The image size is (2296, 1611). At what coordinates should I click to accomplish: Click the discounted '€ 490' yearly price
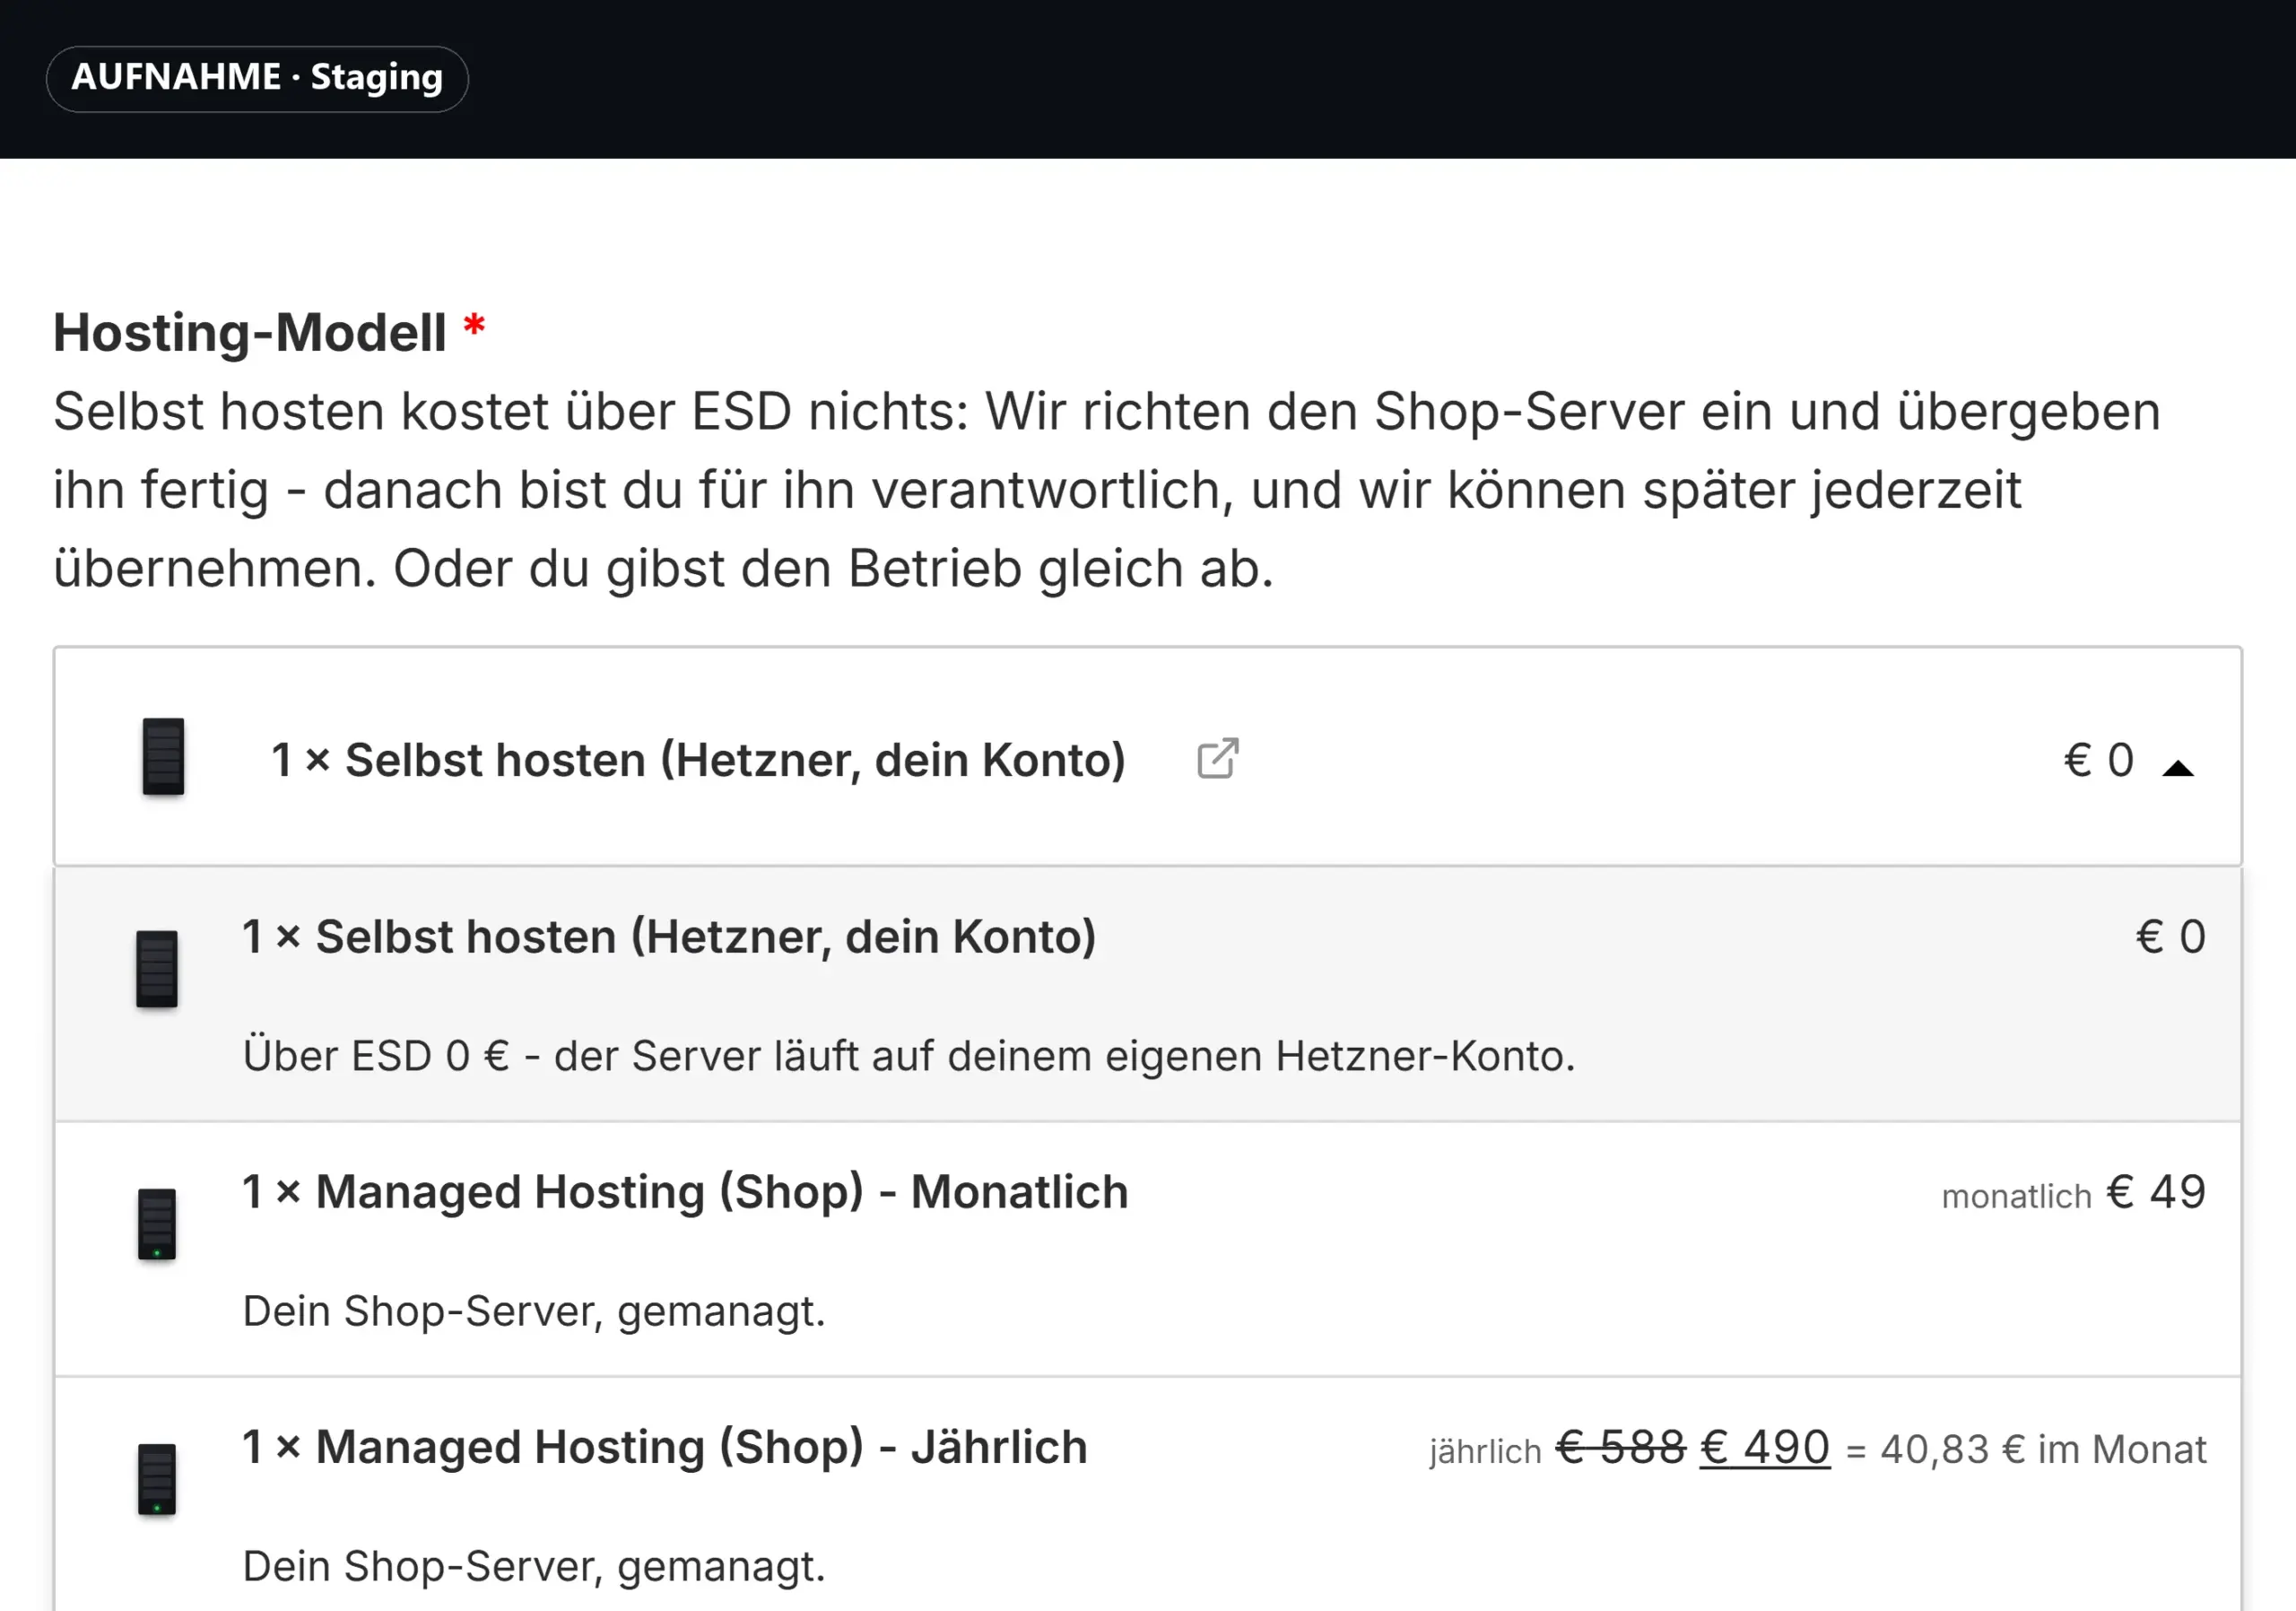(1765, 1447)
